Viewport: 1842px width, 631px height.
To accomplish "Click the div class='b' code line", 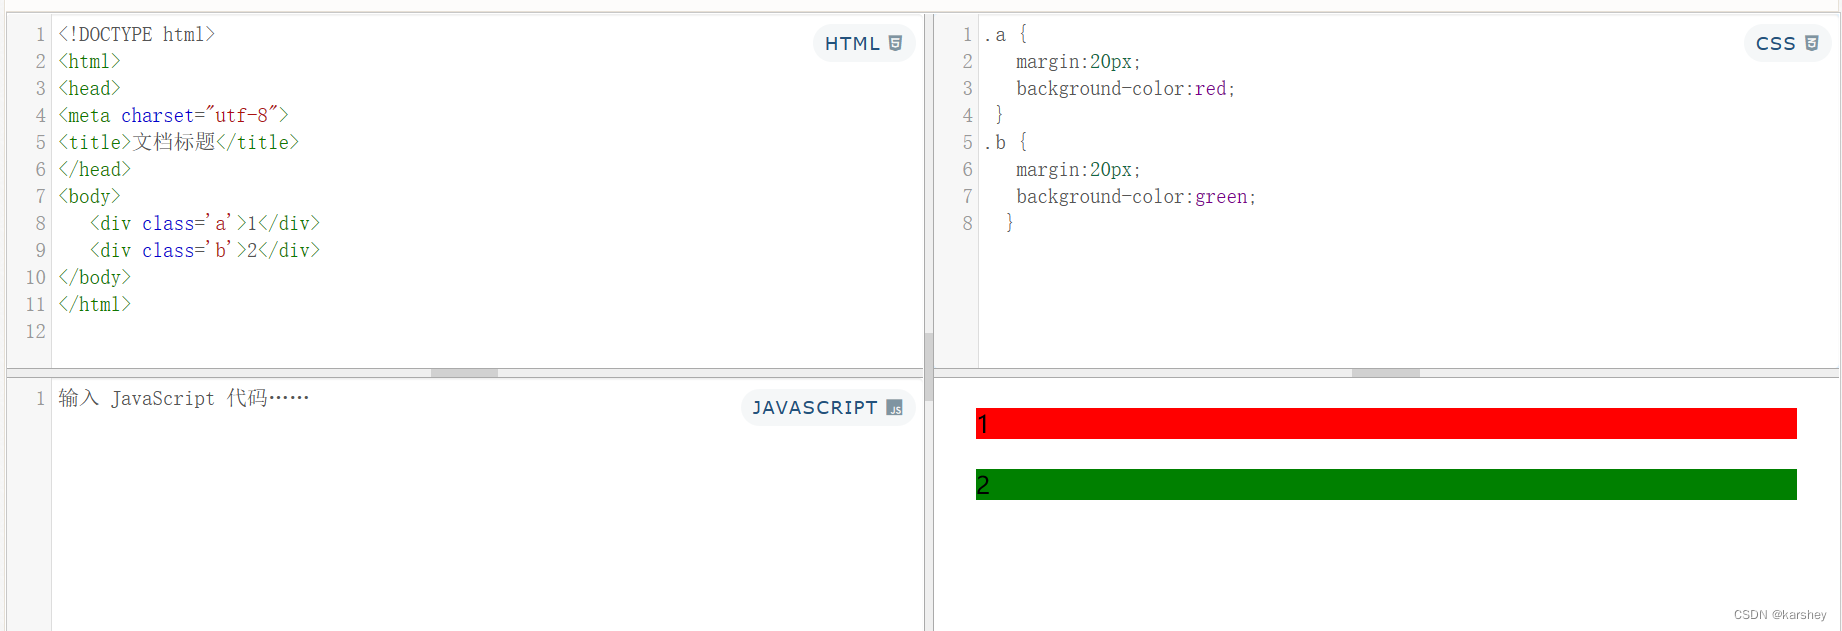I will (x=205, y=250).
